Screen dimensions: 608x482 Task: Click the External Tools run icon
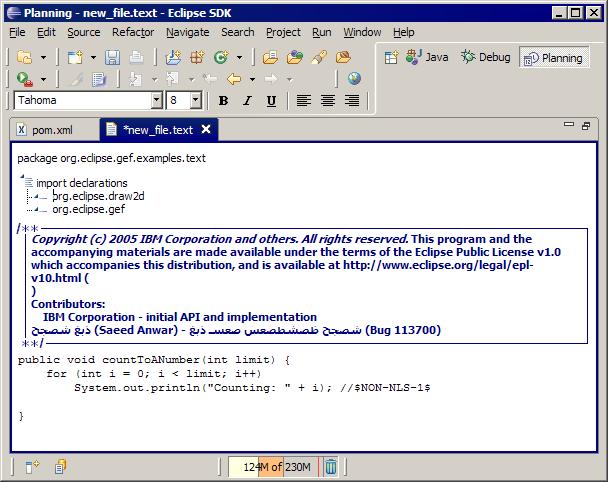click(x=24, y=79)
